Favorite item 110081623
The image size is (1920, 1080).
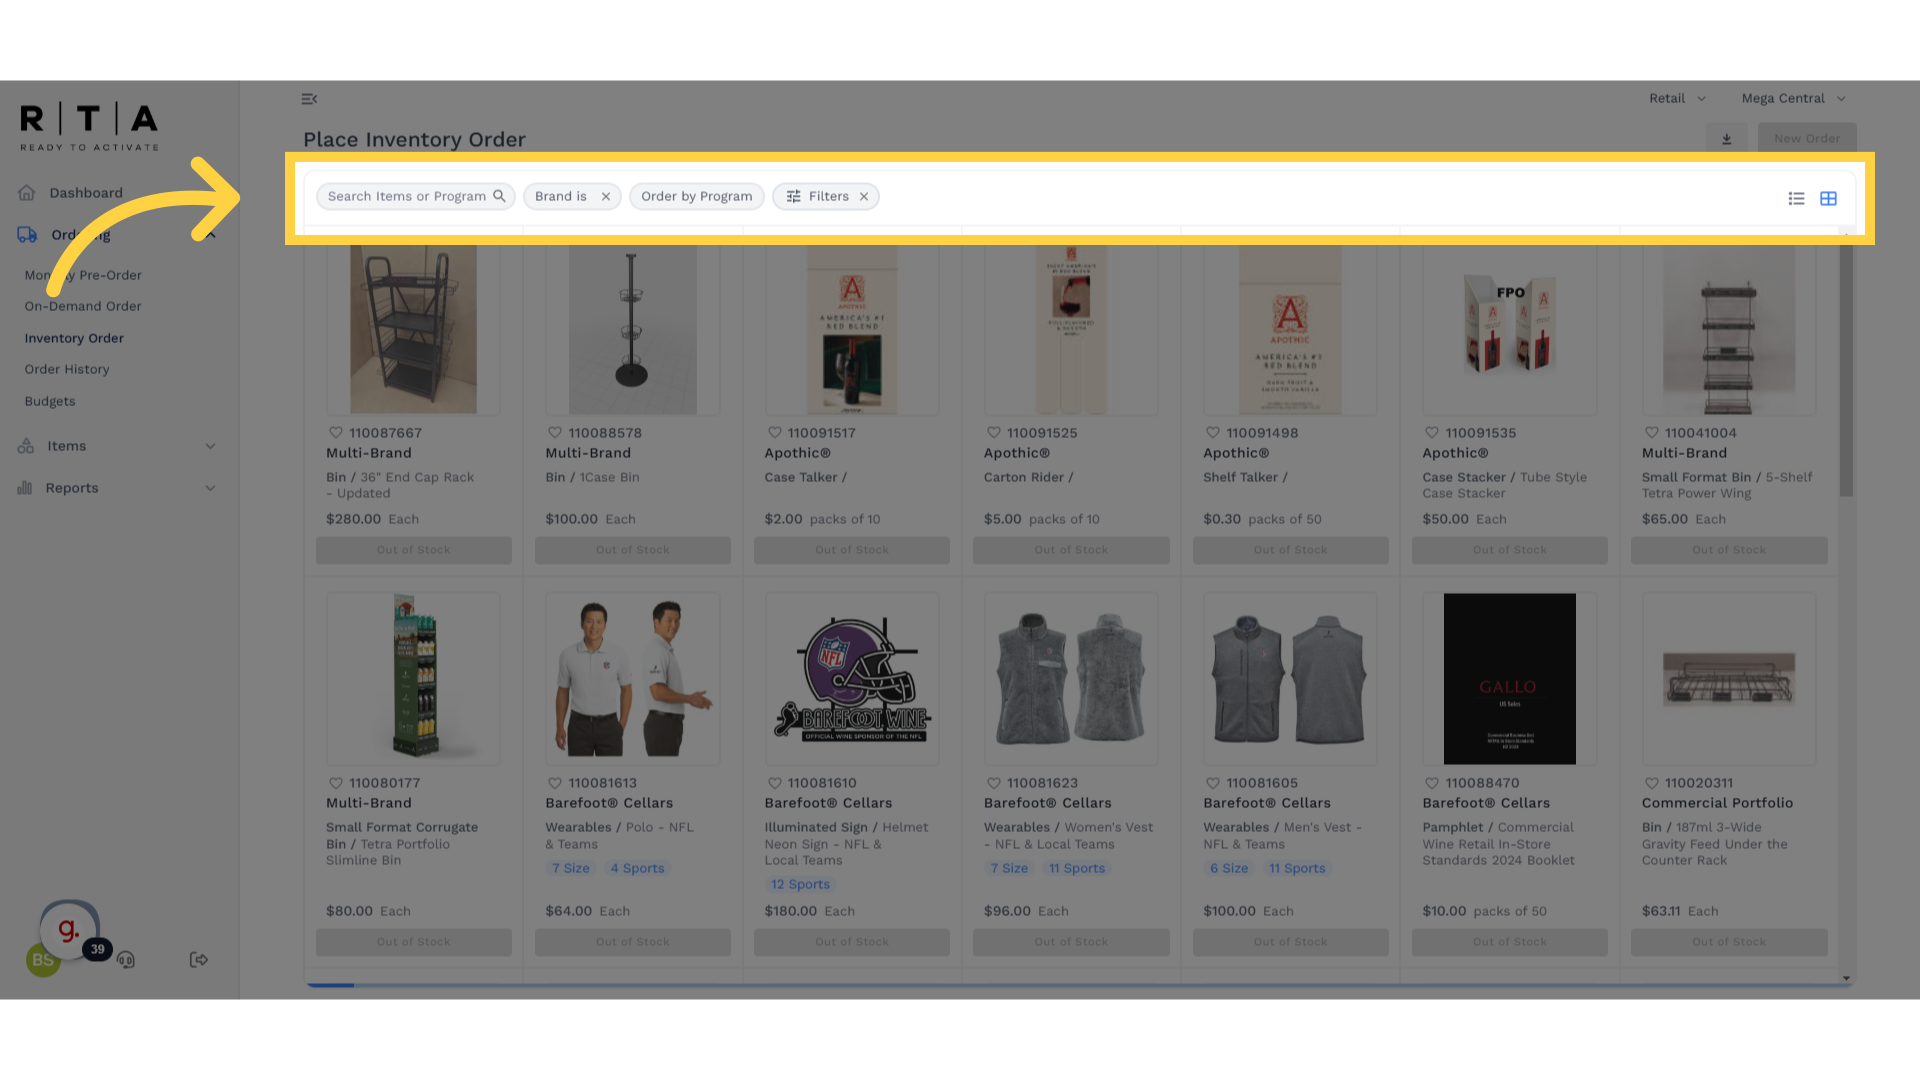click(994, 783)
